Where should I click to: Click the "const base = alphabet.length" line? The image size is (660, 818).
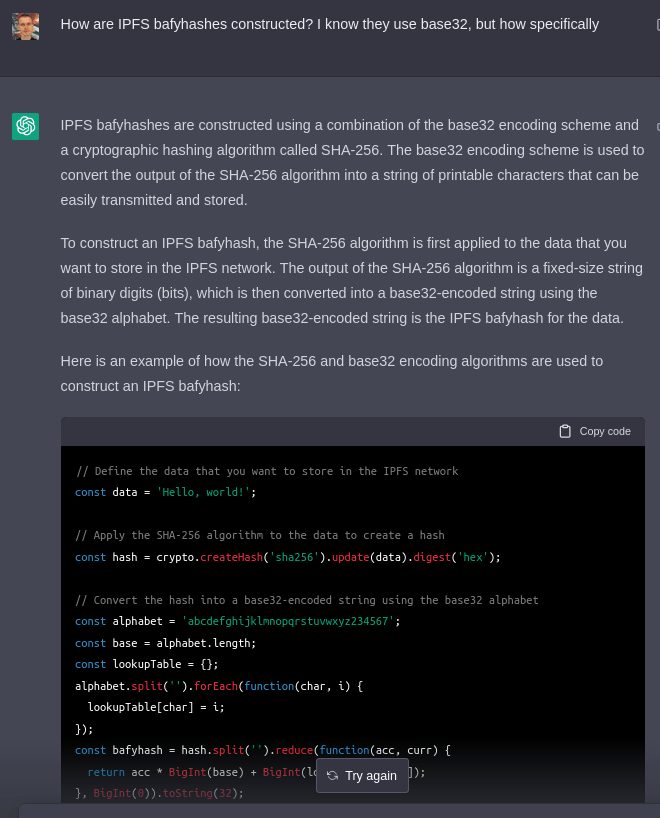coord(166,643)
